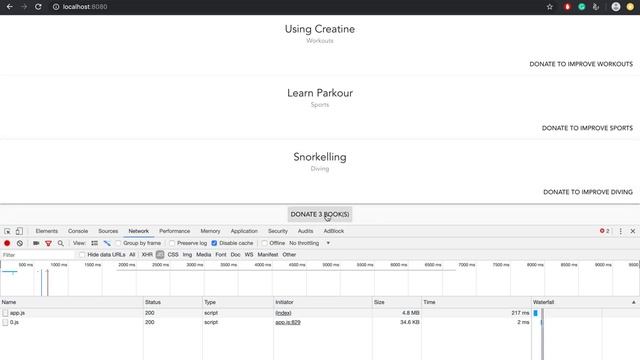The image size is (640, 360).
Task: Select the app.js request row
Action: click(265, 313)
